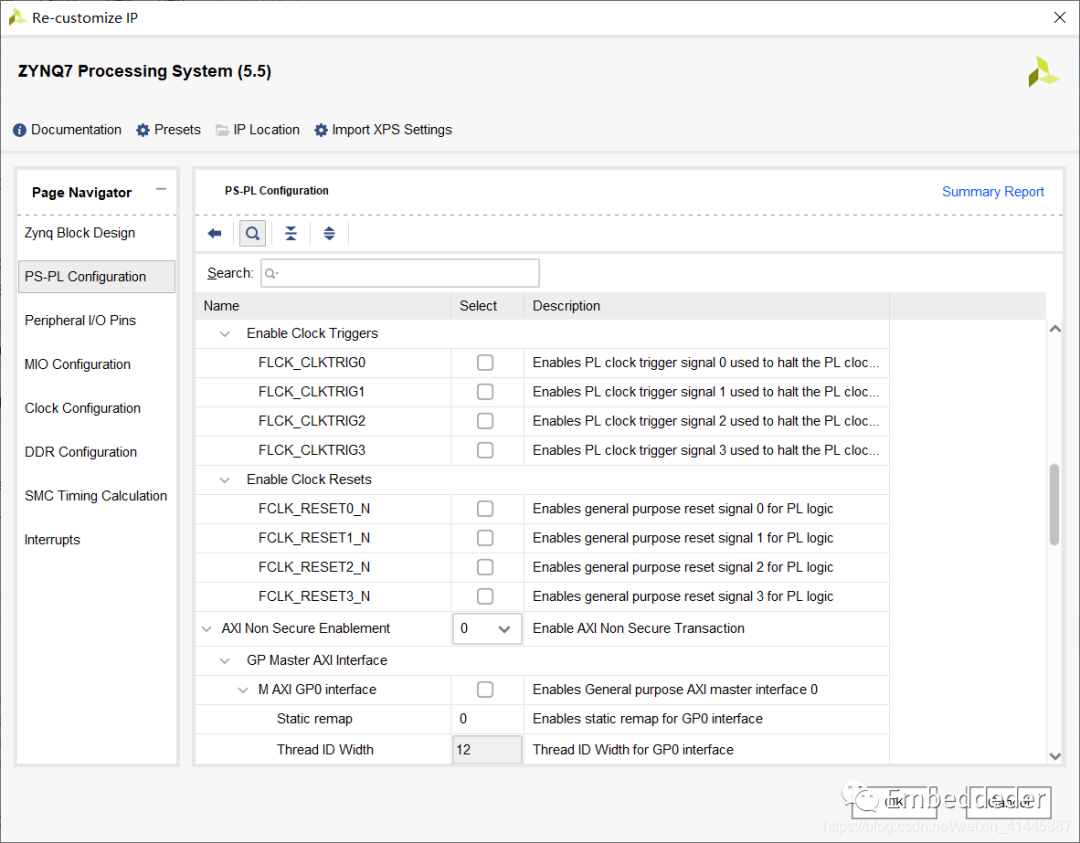
Task: Collapse Enable Clock Triggers group
Action: 225,334
